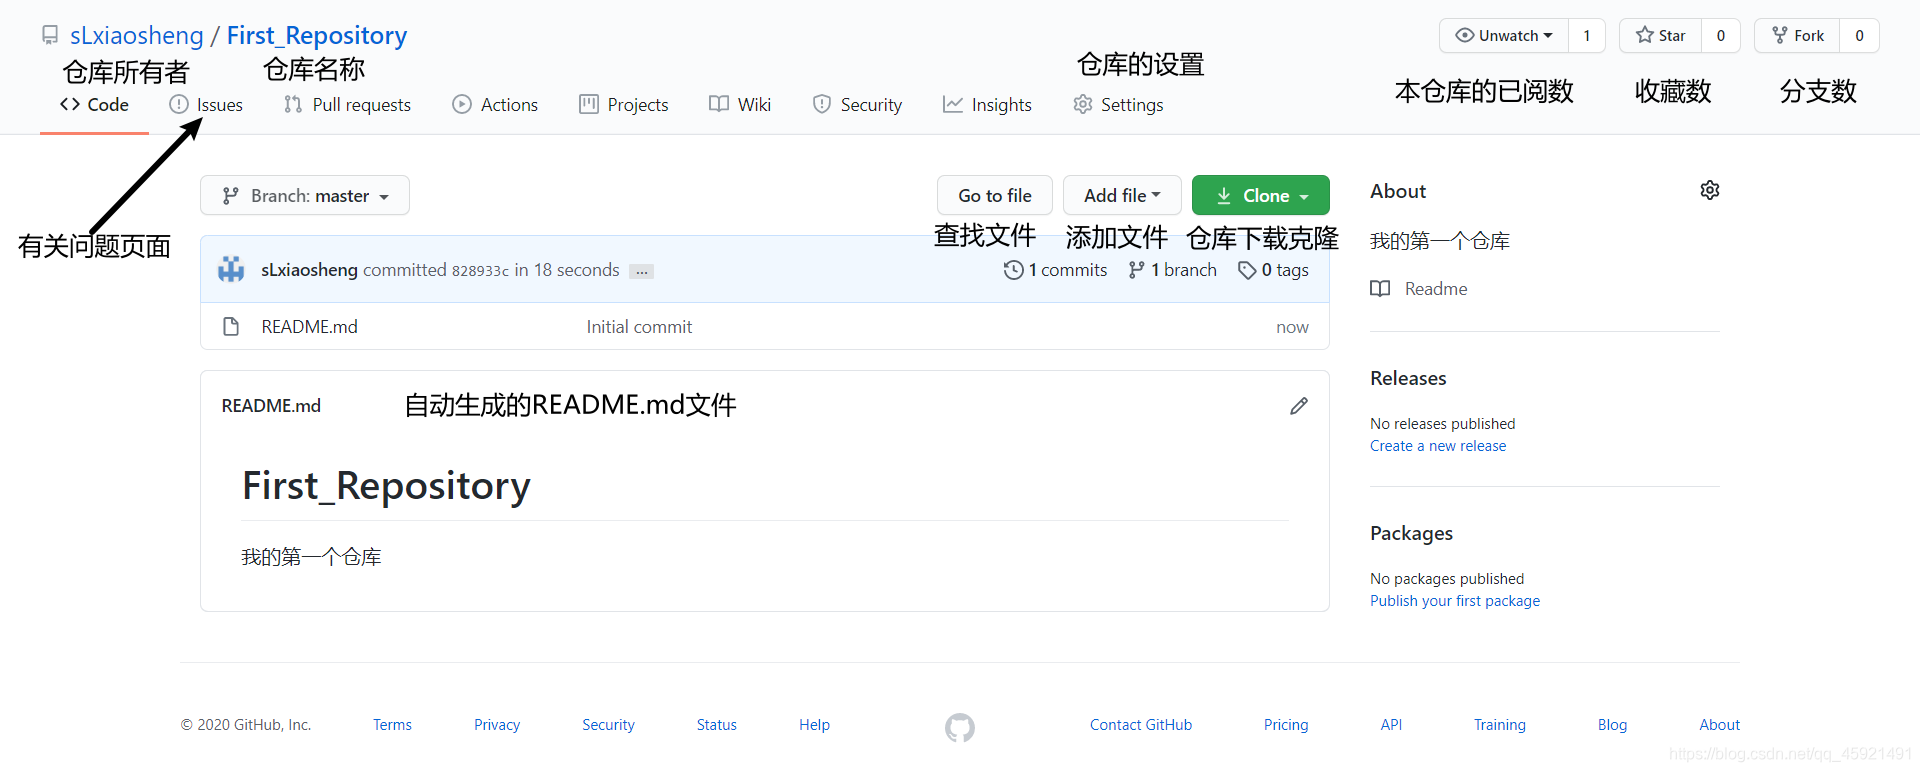The height and width of the screenshot is (772, 1920).
Task: Click Create a new release
Action: (1438, 446)
